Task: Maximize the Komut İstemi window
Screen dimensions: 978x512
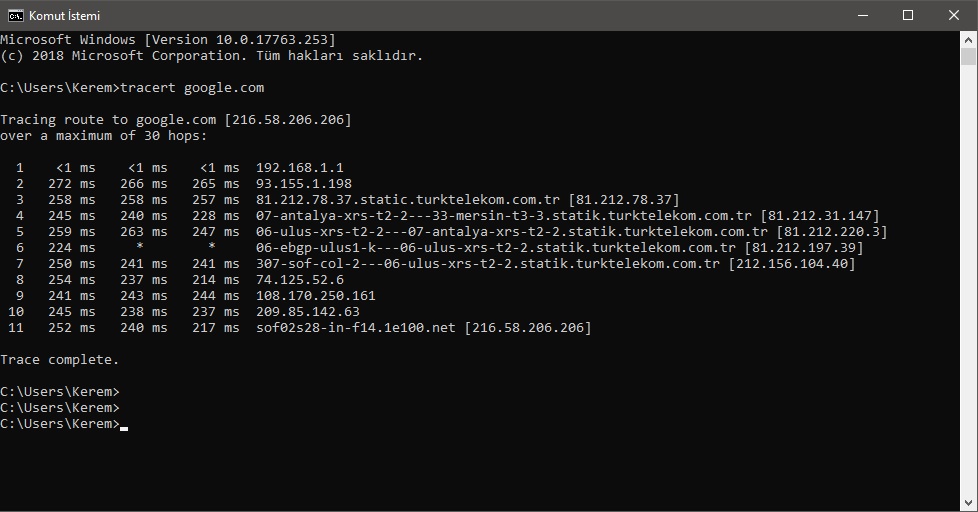Action: pos(908,16)
